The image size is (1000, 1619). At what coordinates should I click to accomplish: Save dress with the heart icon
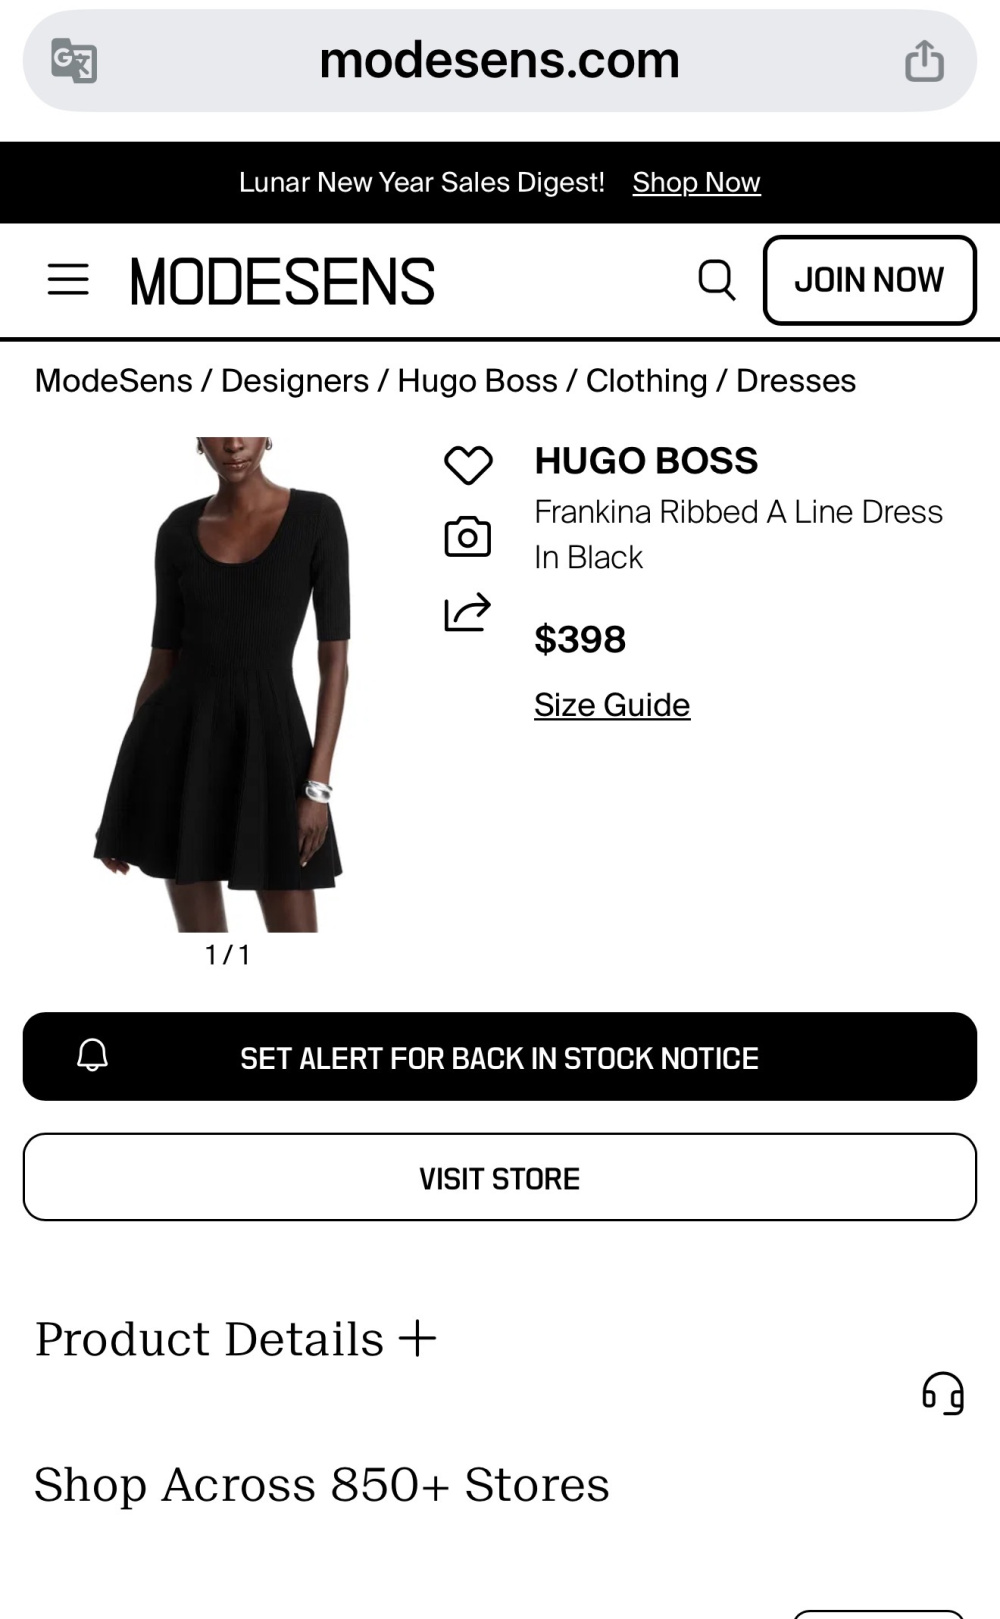coord(468,465)
